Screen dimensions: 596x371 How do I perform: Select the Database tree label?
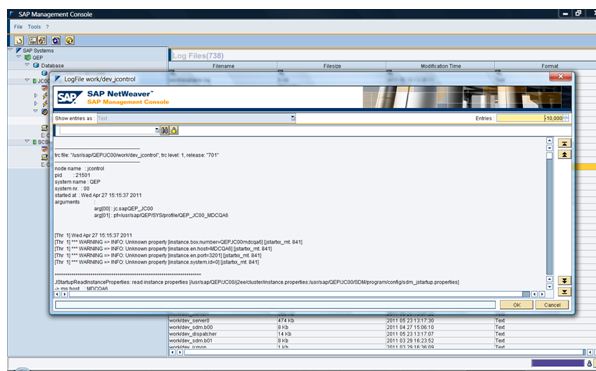click(x=52, y=65)
